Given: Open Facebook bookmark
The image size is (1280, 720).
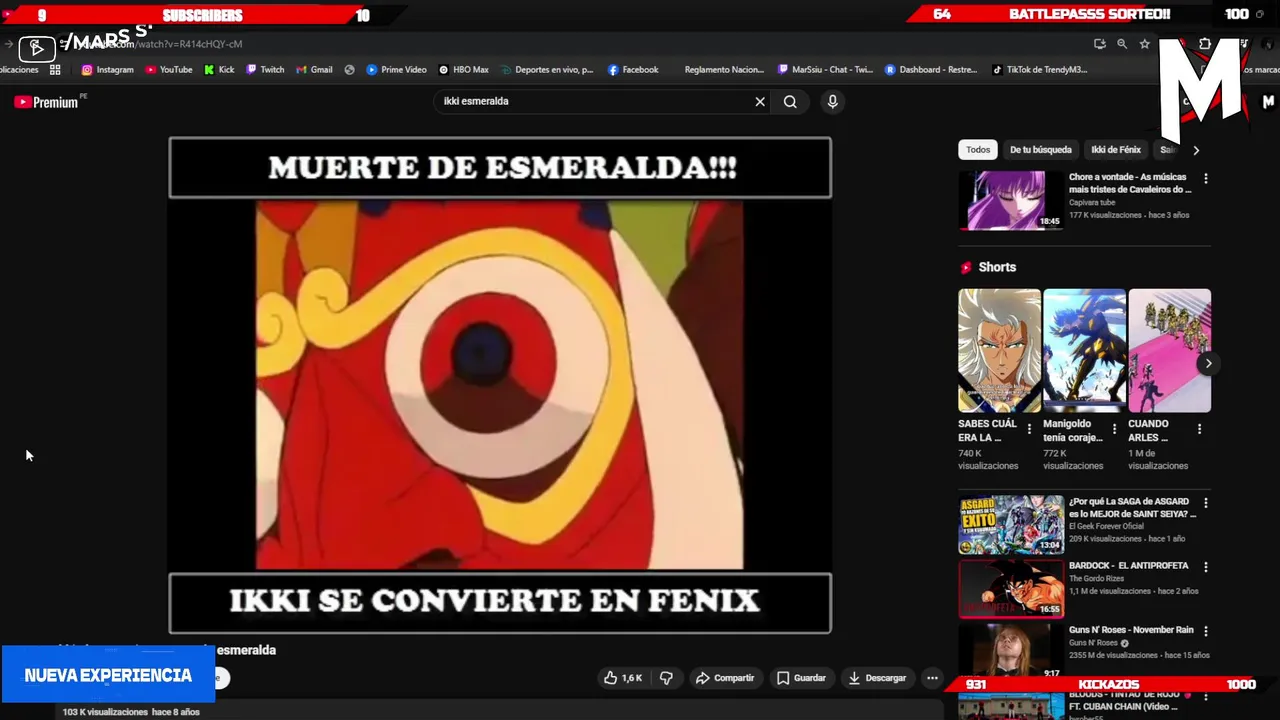Looking at the screenshot, I should pyautogui.click(x=632, y=70).
